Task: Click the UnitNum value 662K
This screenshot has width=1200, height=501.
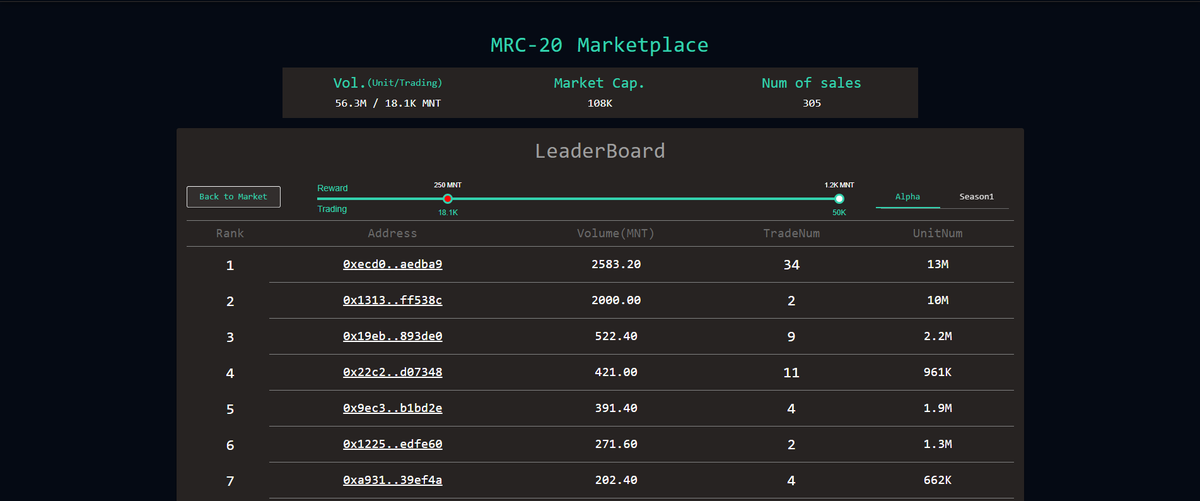Action: pos(937,481)
